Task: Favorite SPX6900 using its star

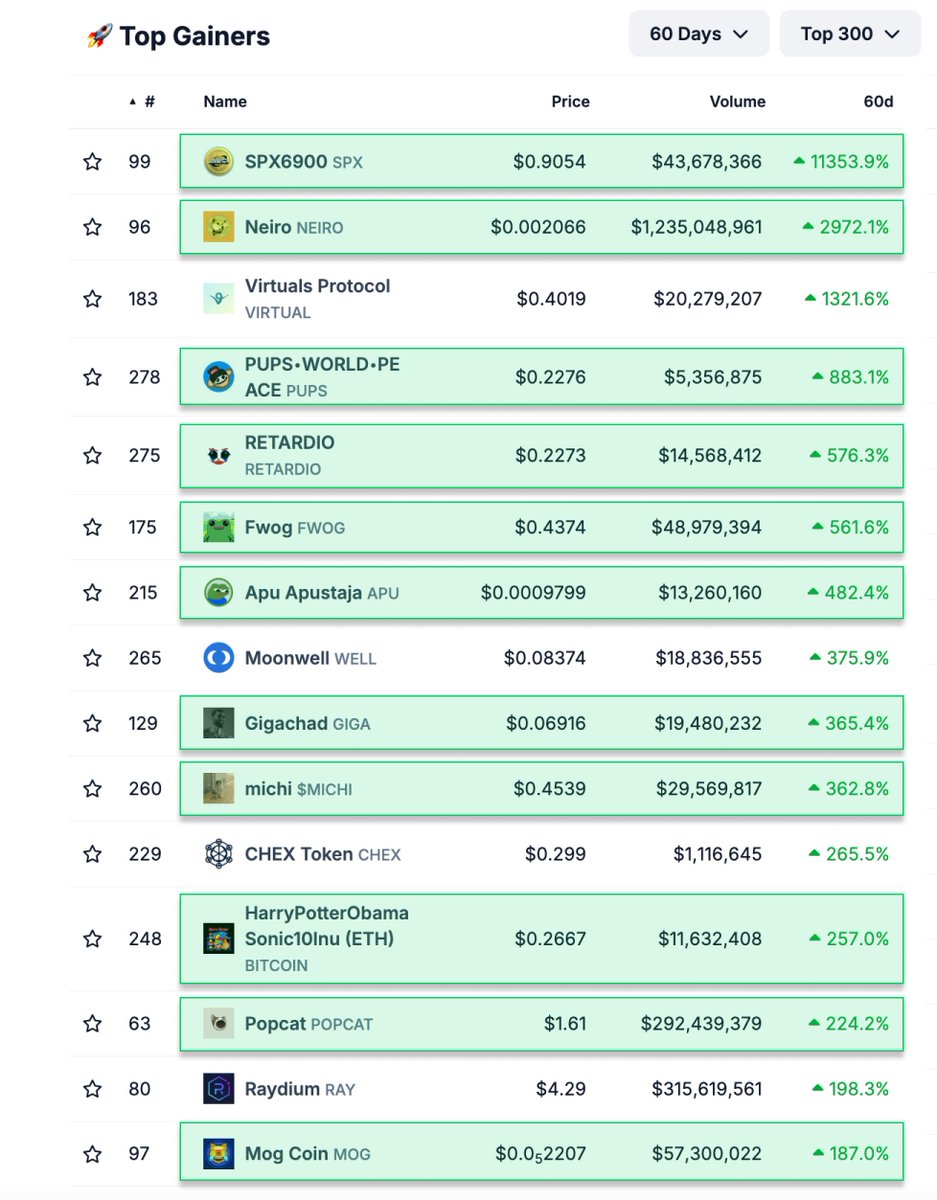Action: (x=92, y=161)
